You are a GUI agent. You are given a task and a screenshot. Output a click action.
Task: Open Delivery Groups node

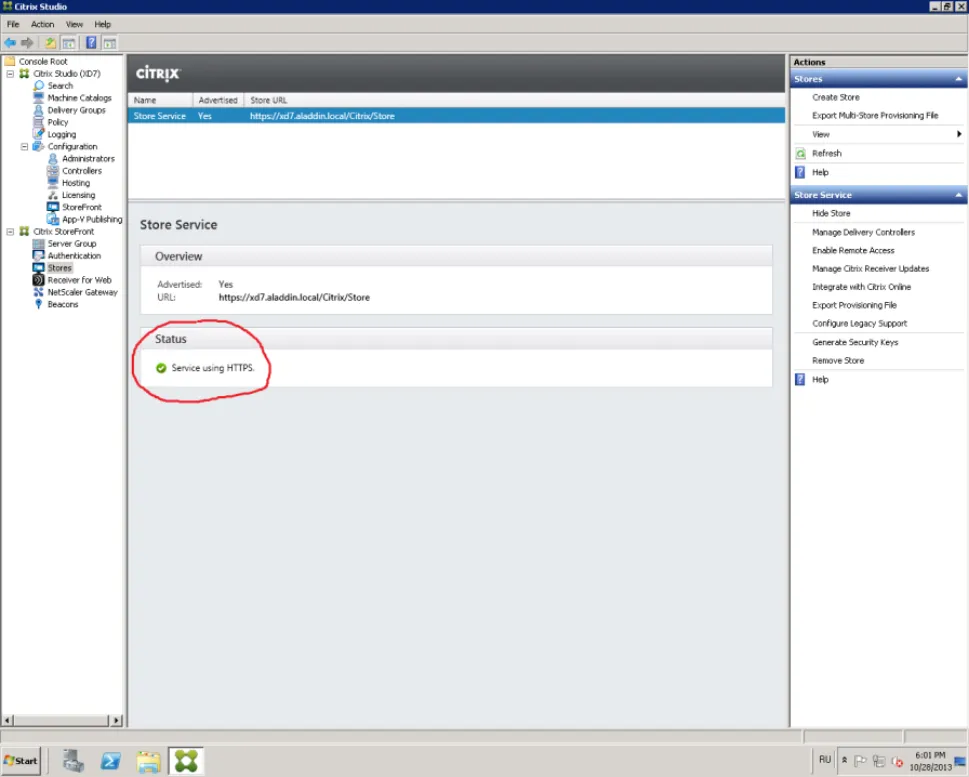[x=77, y=110]
